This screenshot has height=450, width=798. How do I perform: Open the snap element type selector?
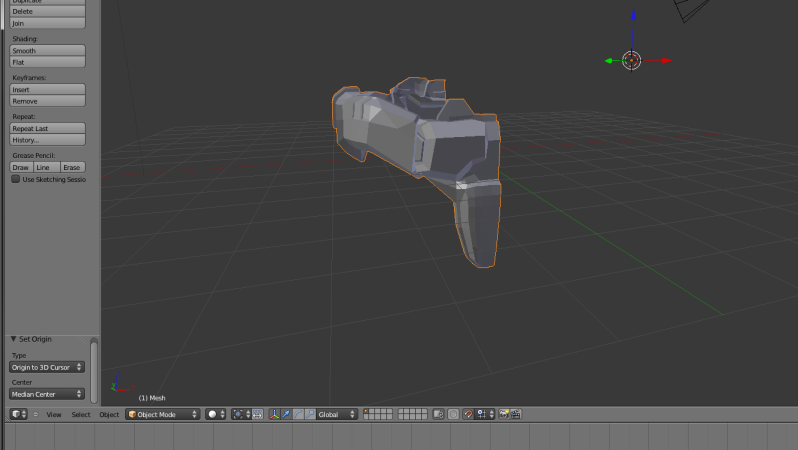[485, 414]
